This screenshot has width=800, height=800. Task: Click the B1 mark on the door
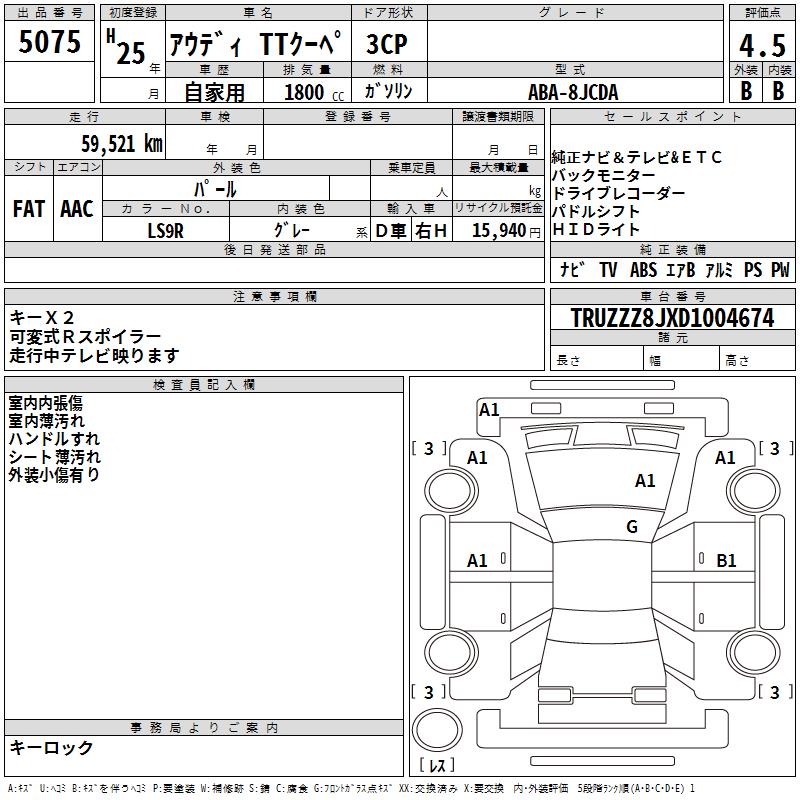[x=726, y=561]
